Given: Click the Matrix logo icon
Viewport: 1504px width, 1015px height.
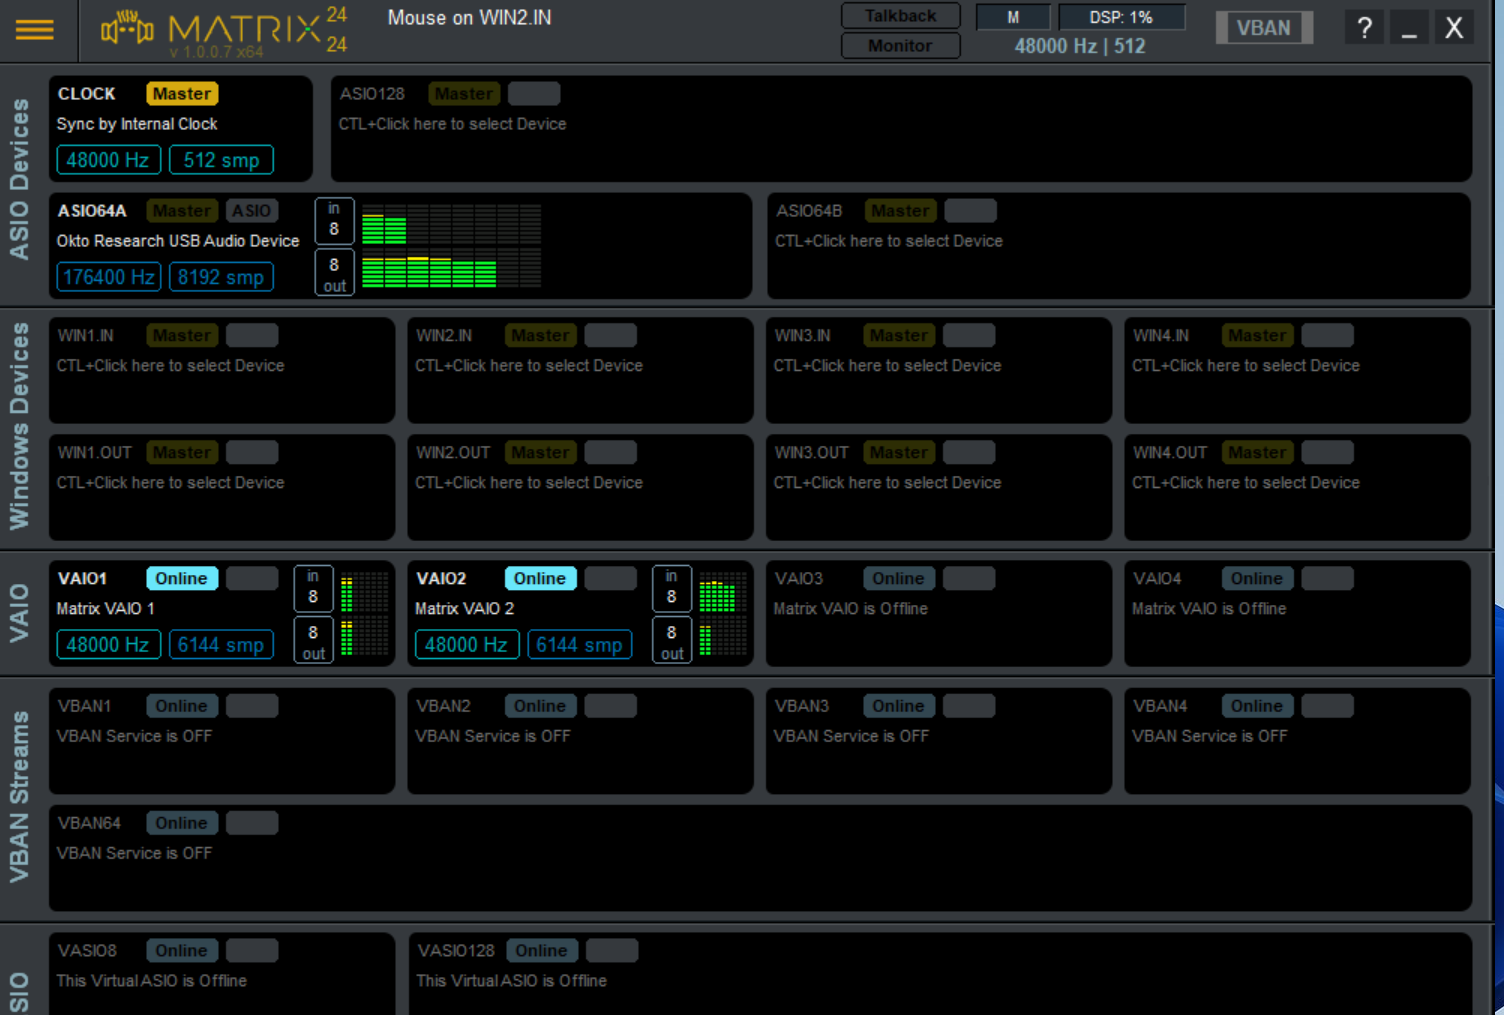Looking at the screenshot, I should 127,29.
